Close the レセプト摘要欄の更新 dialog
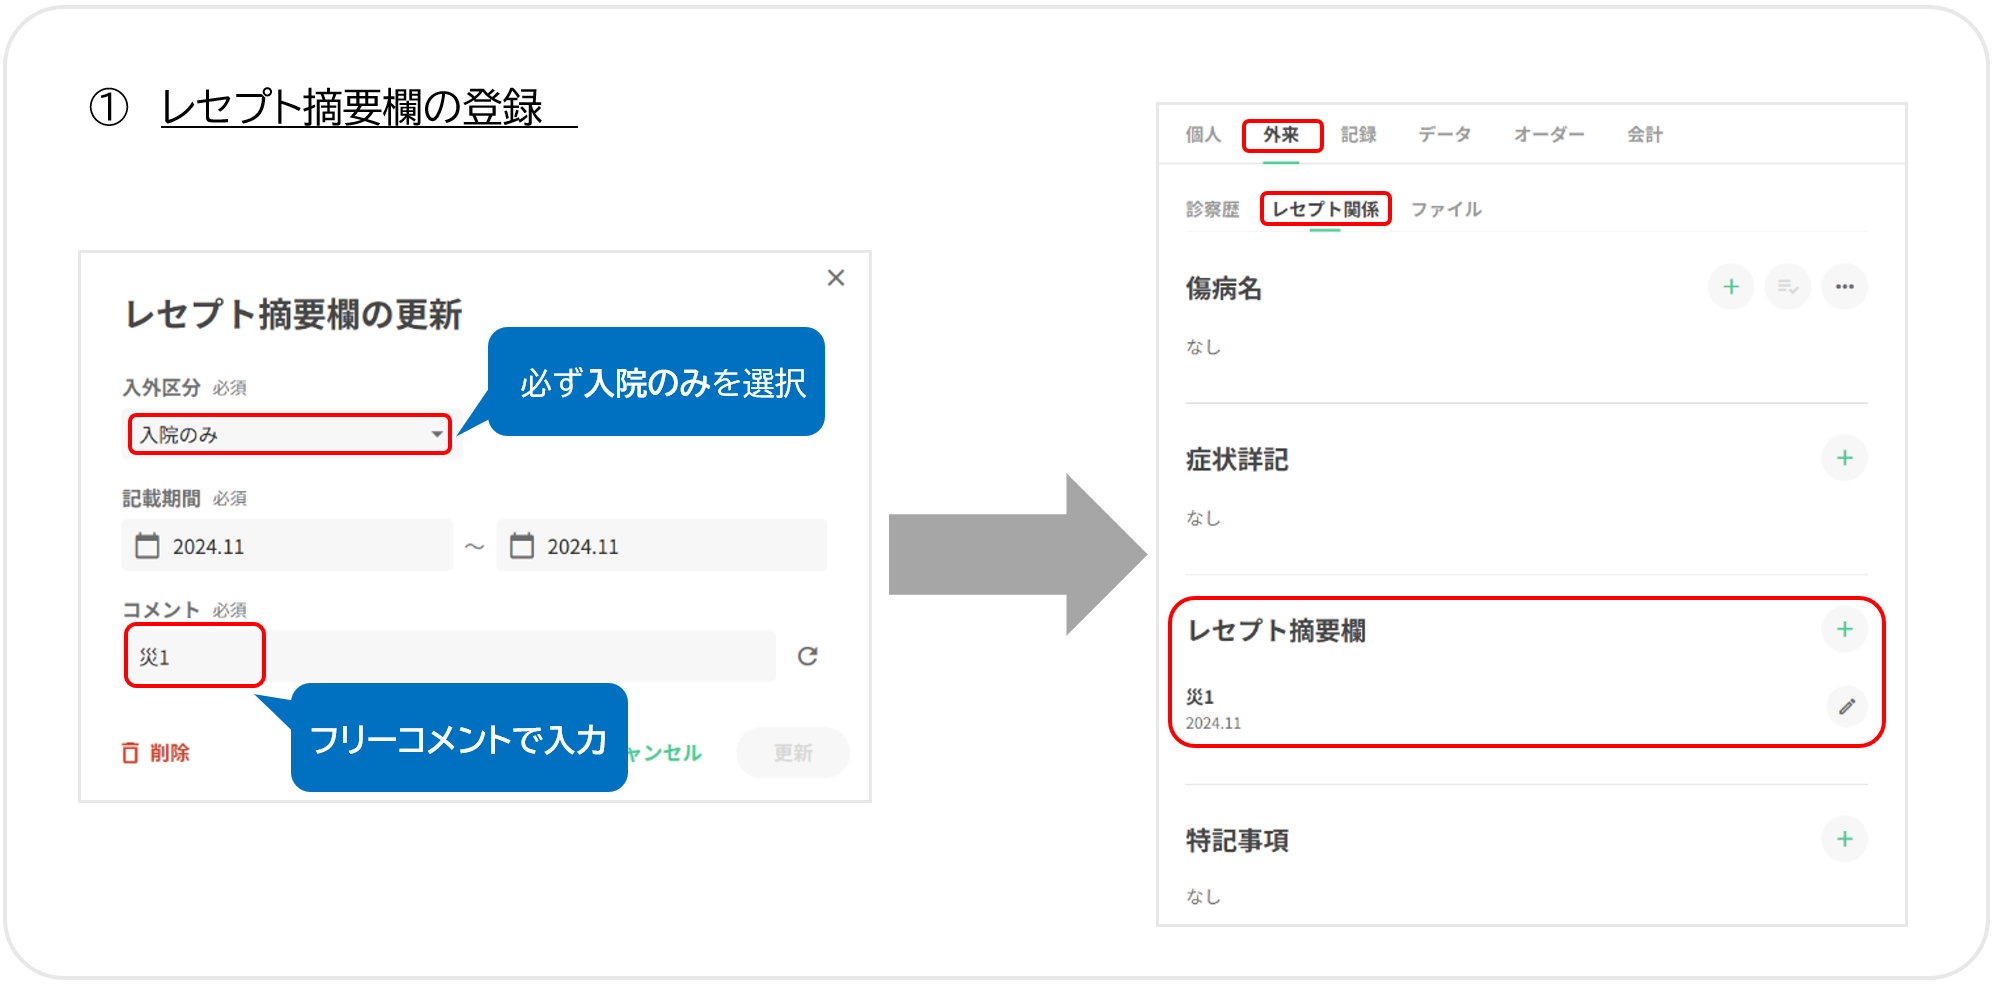 (x=836, y=278)
